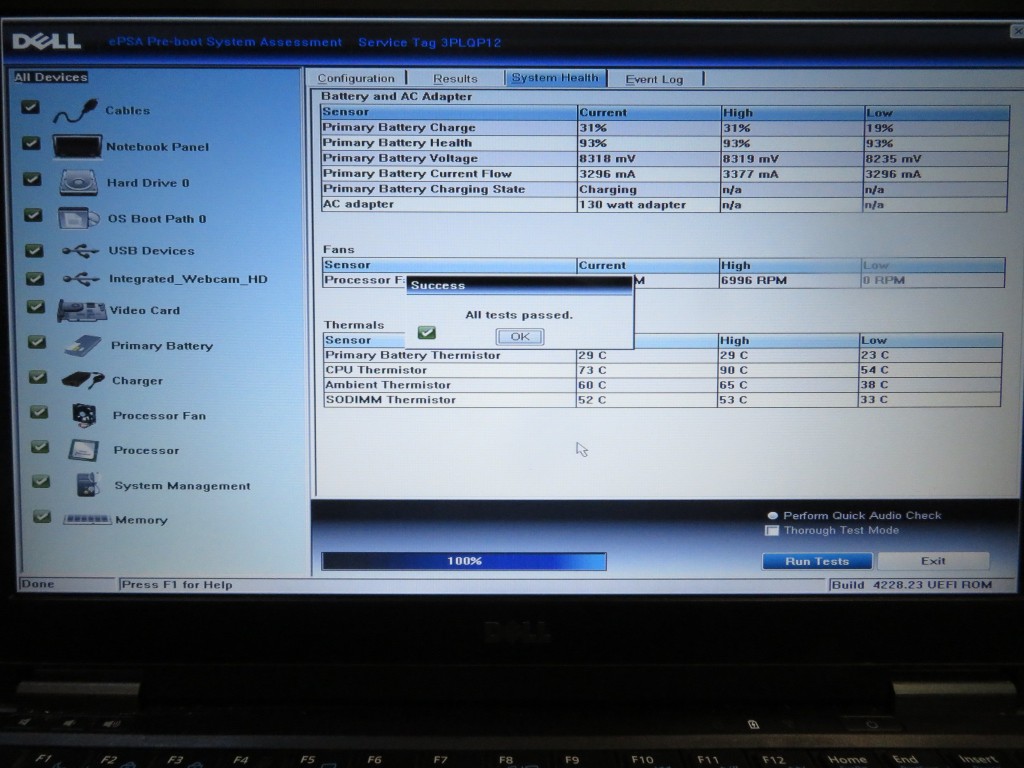This screenshot has height=768, width=1024.
Task: Switch to the Event Log tab
Action: coord(654,79)
